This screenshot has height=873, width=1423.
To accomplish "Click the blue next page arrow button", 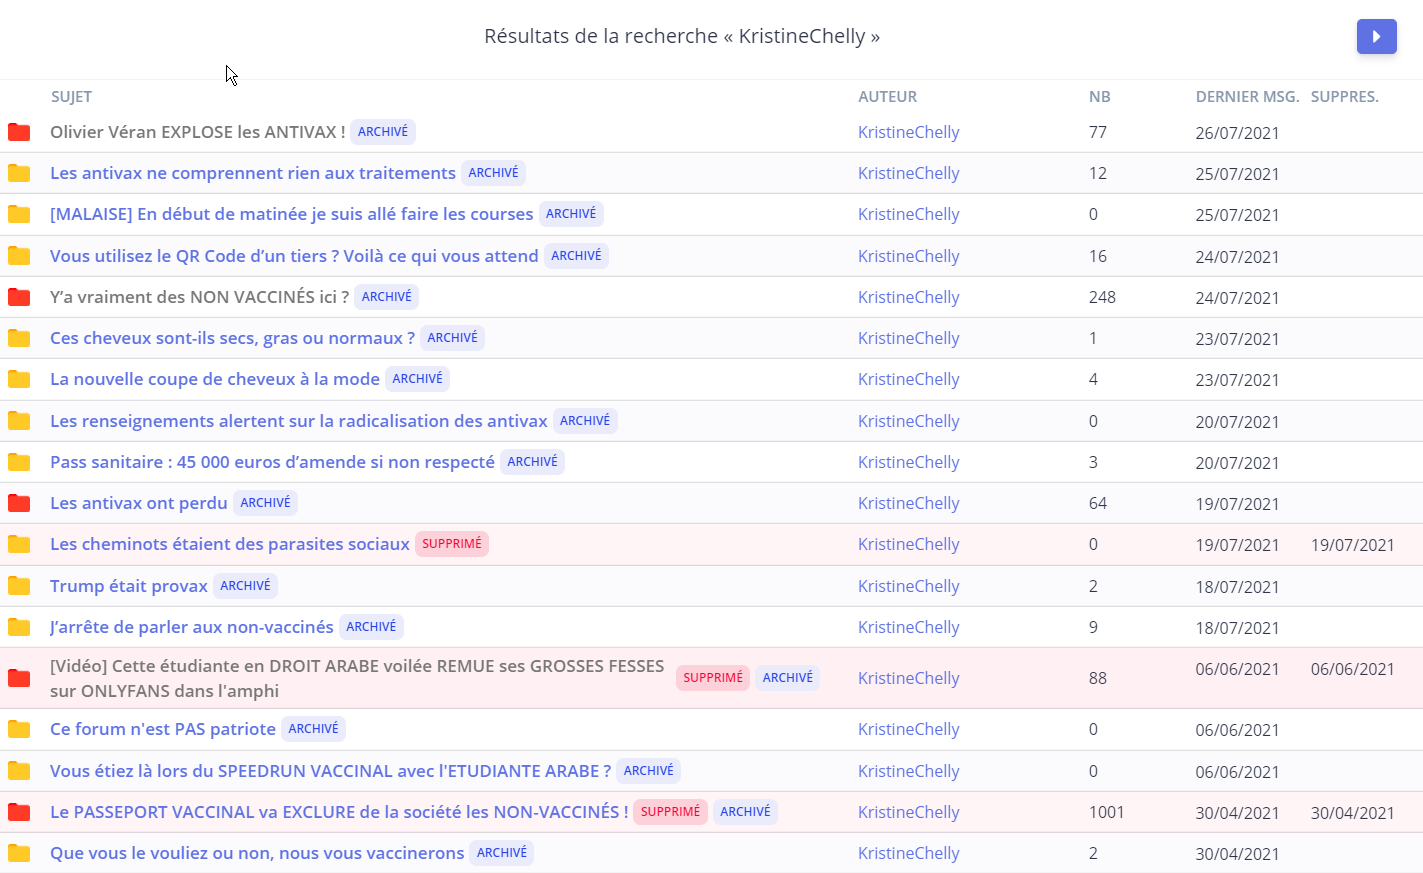I will click(1376, 37).
